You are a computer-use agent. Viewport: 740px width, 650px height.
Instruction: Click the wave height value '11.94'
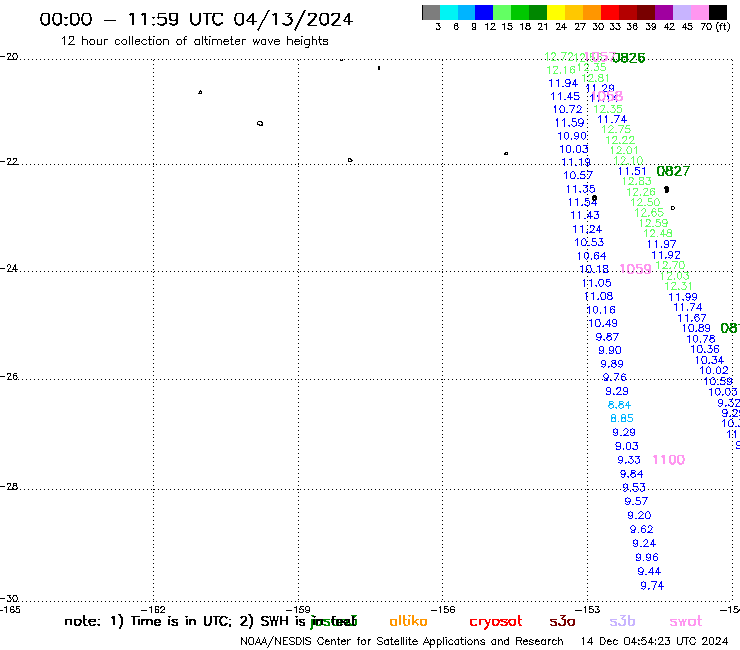tap(563, 84)
